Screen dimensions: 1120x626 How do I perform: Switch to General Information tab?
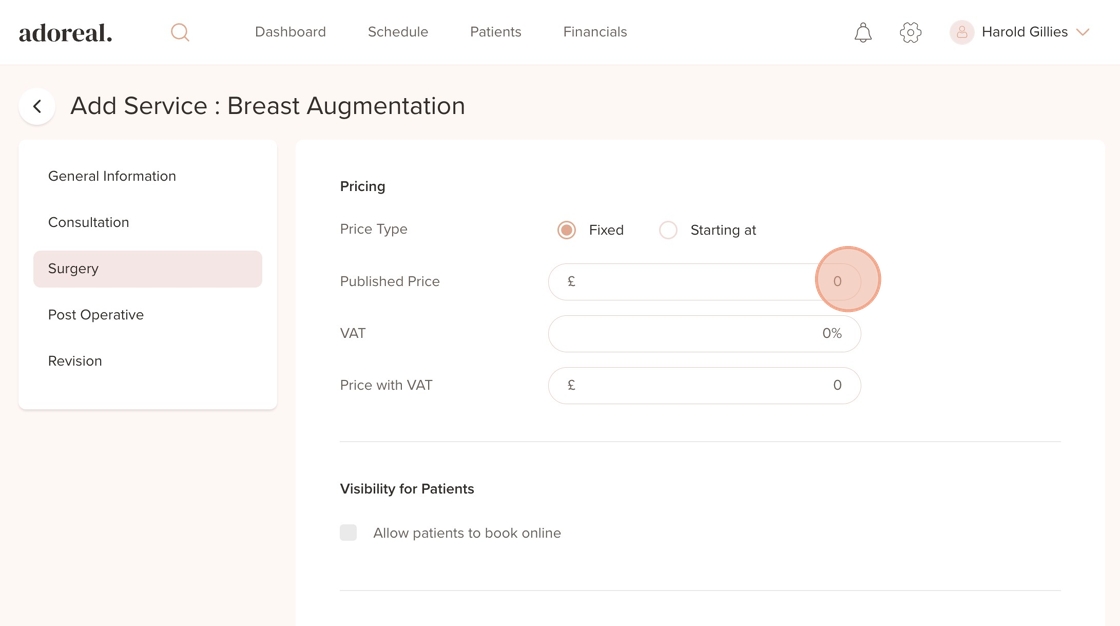tap(112, 176)
